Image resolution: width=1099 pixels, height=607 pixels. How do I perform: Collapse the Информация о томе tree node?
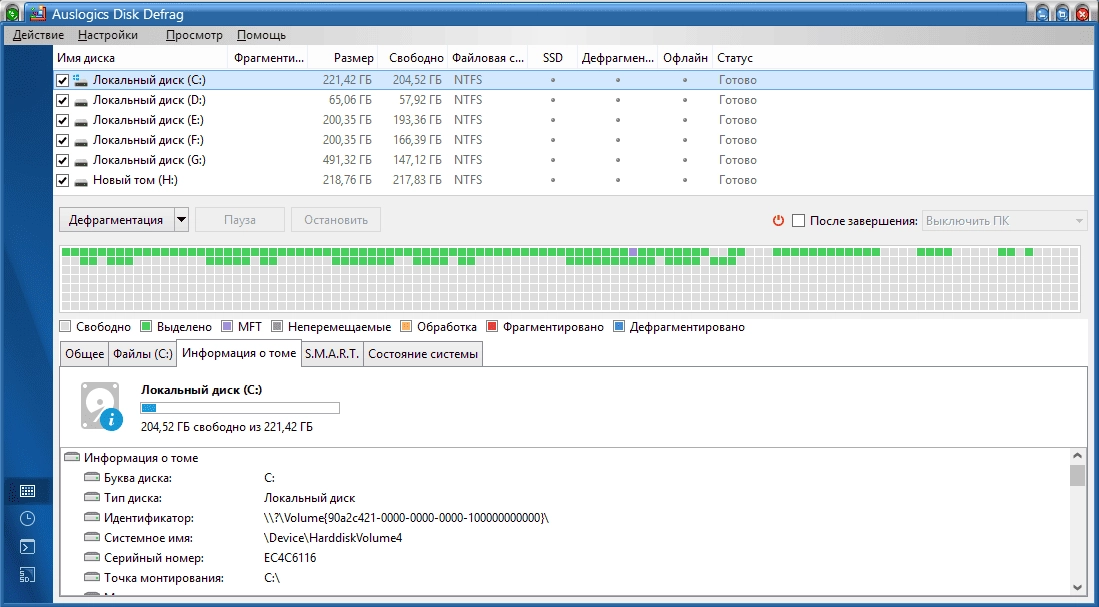[71, 457]
